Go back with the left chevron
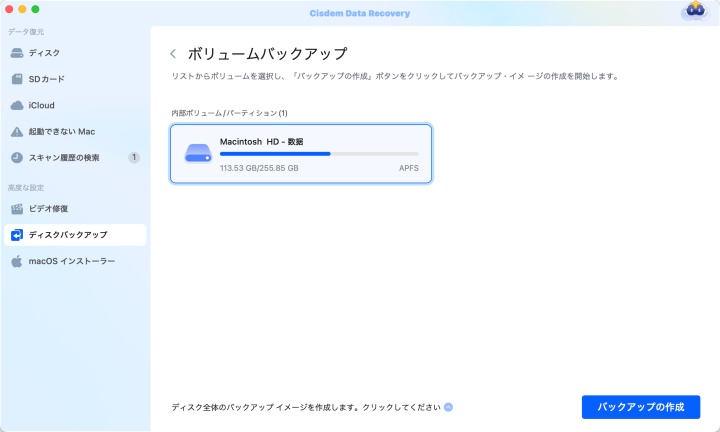This screenshot has height=432, width=720. 173,54
